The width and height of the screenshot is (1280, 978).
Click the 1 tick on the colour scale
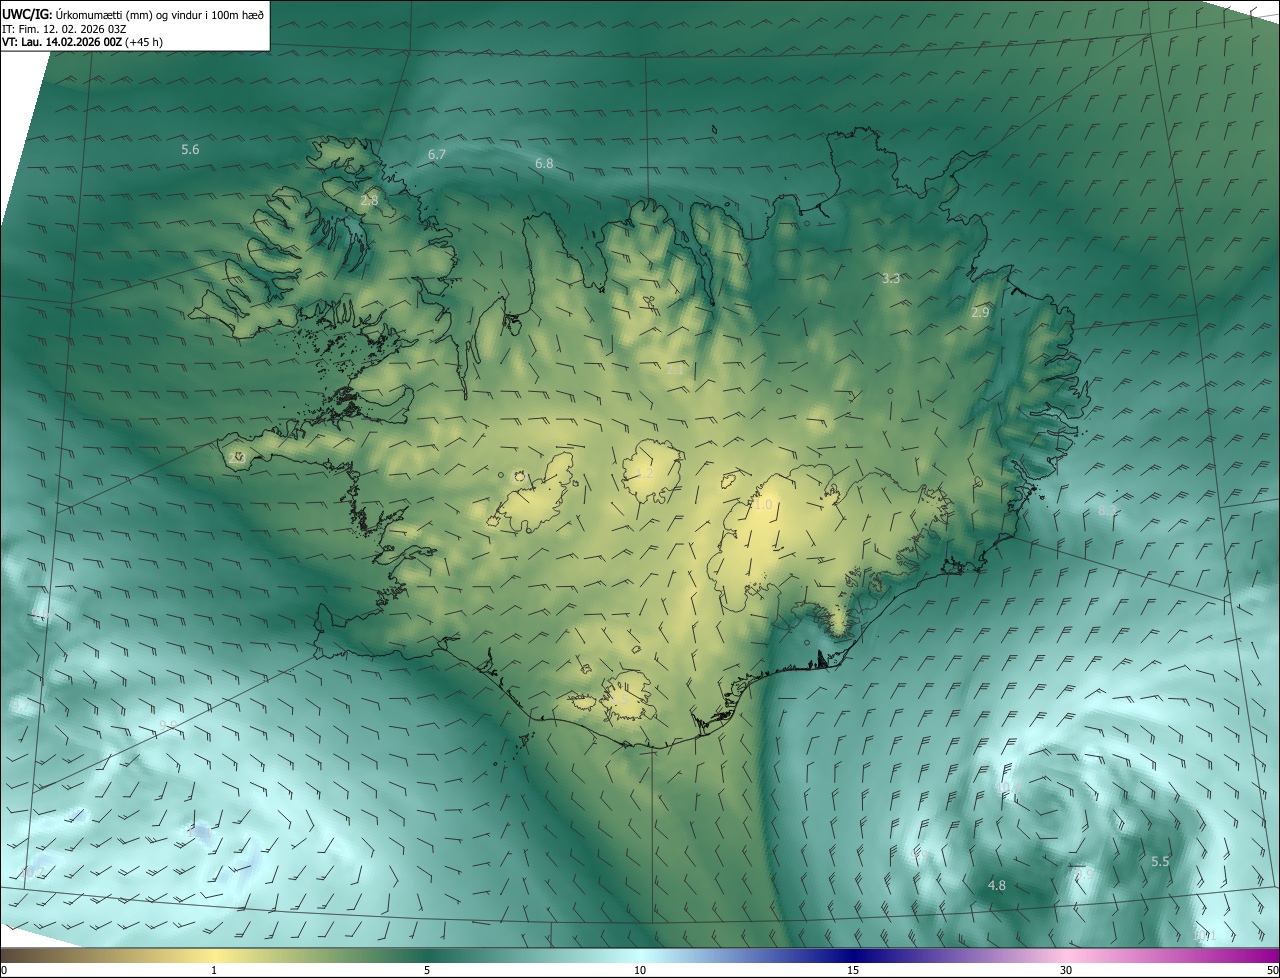(x=214, y=970)
